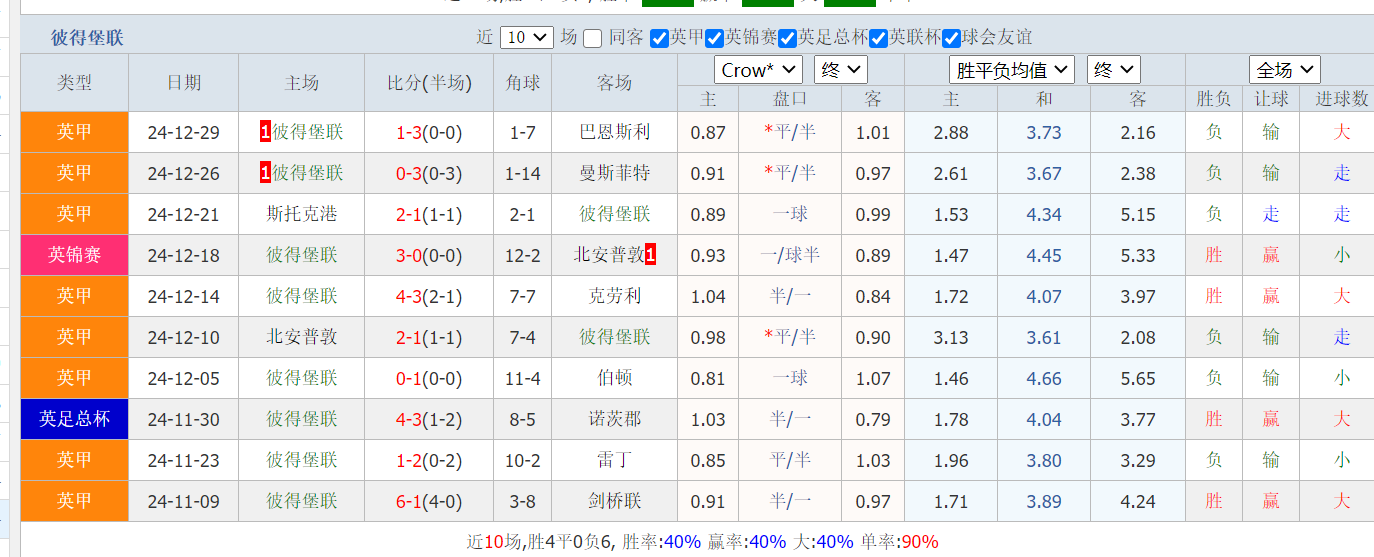The width and height of the screenshot is (1374, 557).
Task: Click the 进球数 column header
Action: click(1341, 99)
